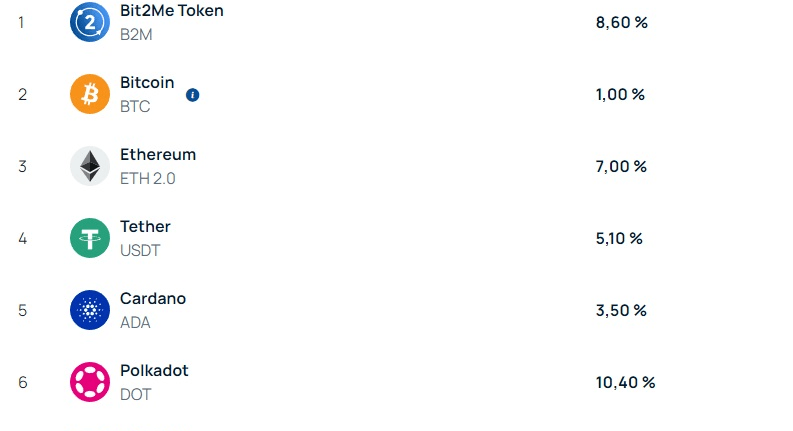Click the USDT ticker label

tap(140, 250)
